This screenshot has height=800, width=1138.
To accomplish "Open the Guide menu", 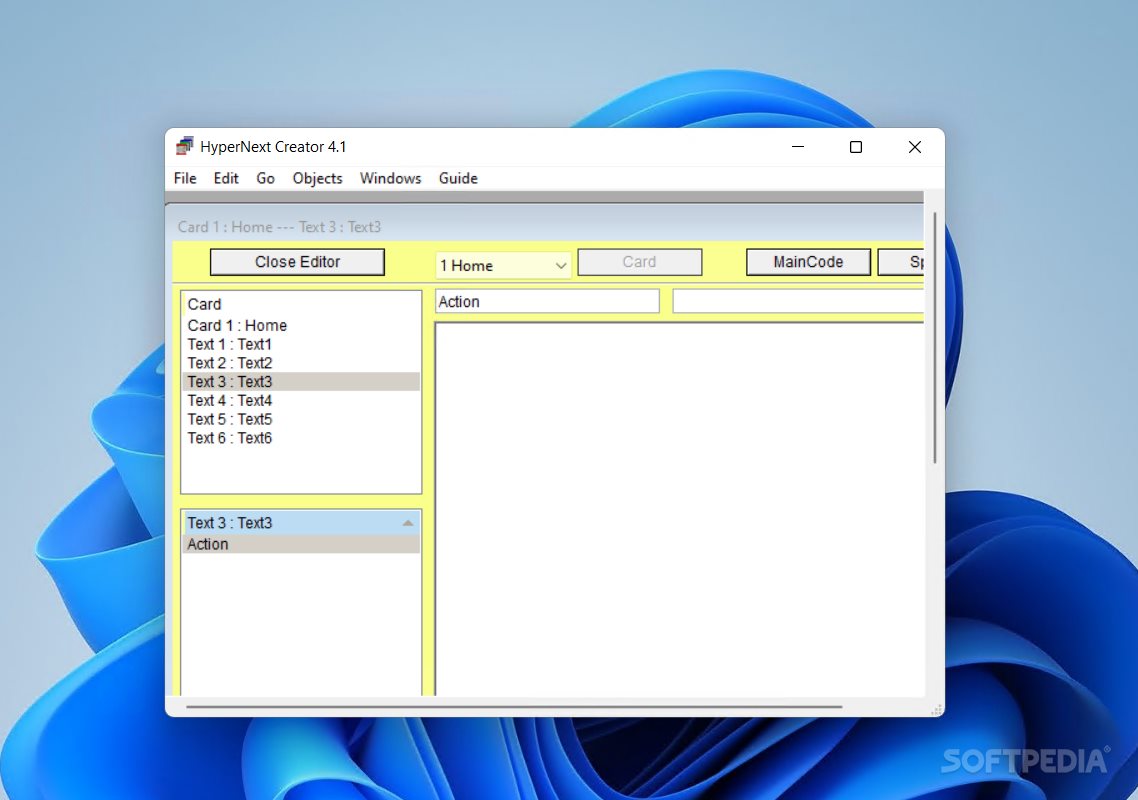I will [458, 179].
